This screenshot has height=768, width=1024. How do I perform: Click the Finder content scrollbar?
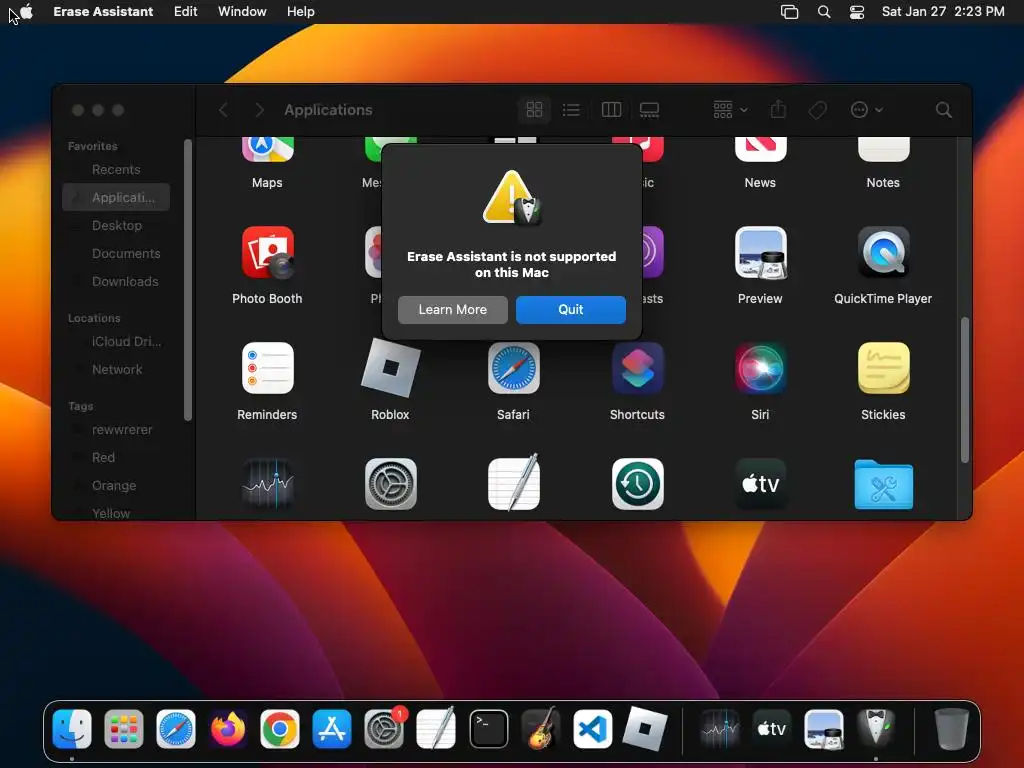965,390
